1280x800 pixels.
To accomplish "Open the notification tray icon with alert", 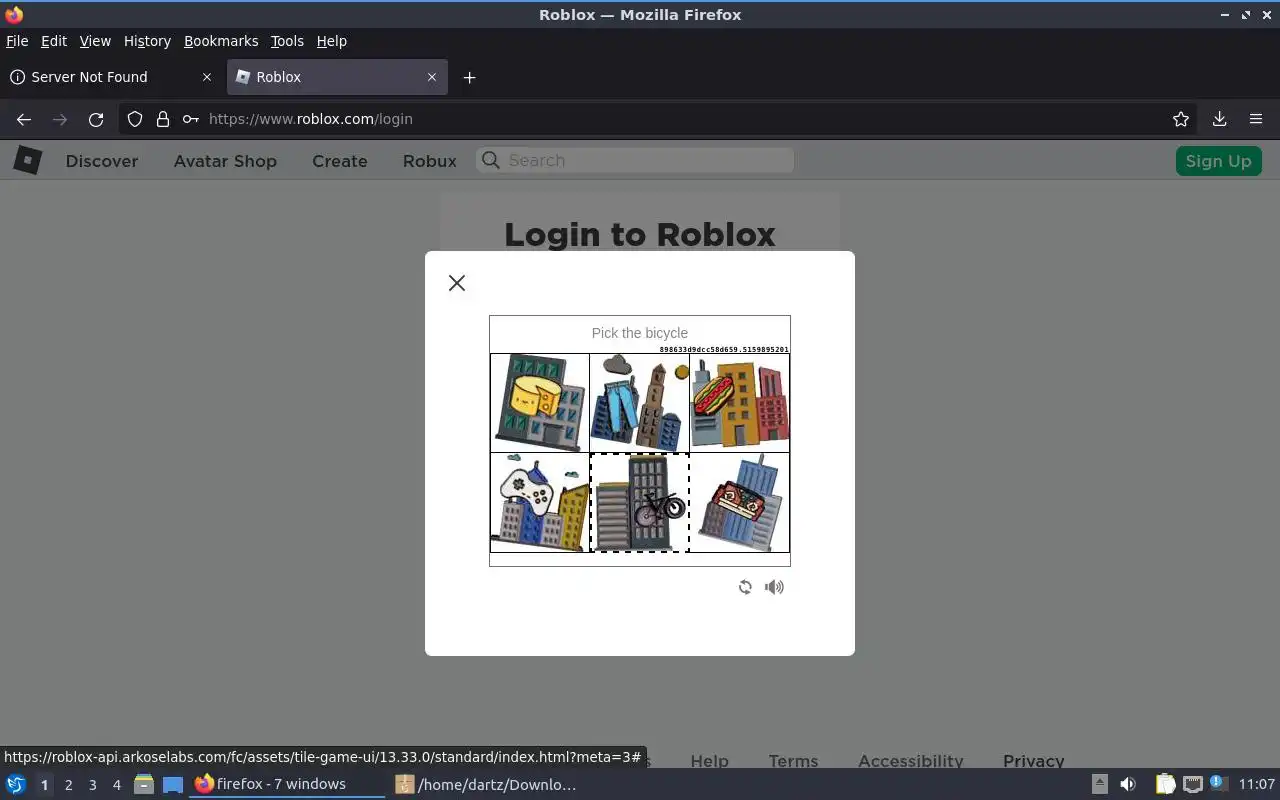I will tap(1217, 784).
